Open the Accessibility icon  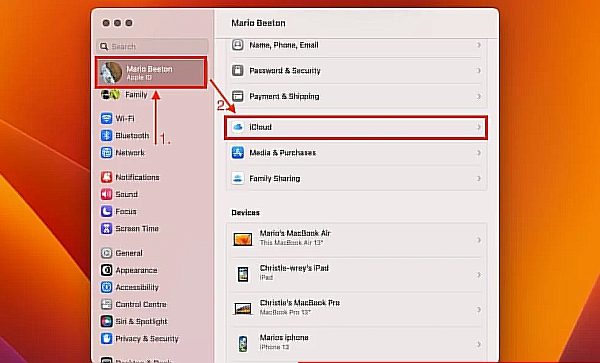tap(106, 287)
